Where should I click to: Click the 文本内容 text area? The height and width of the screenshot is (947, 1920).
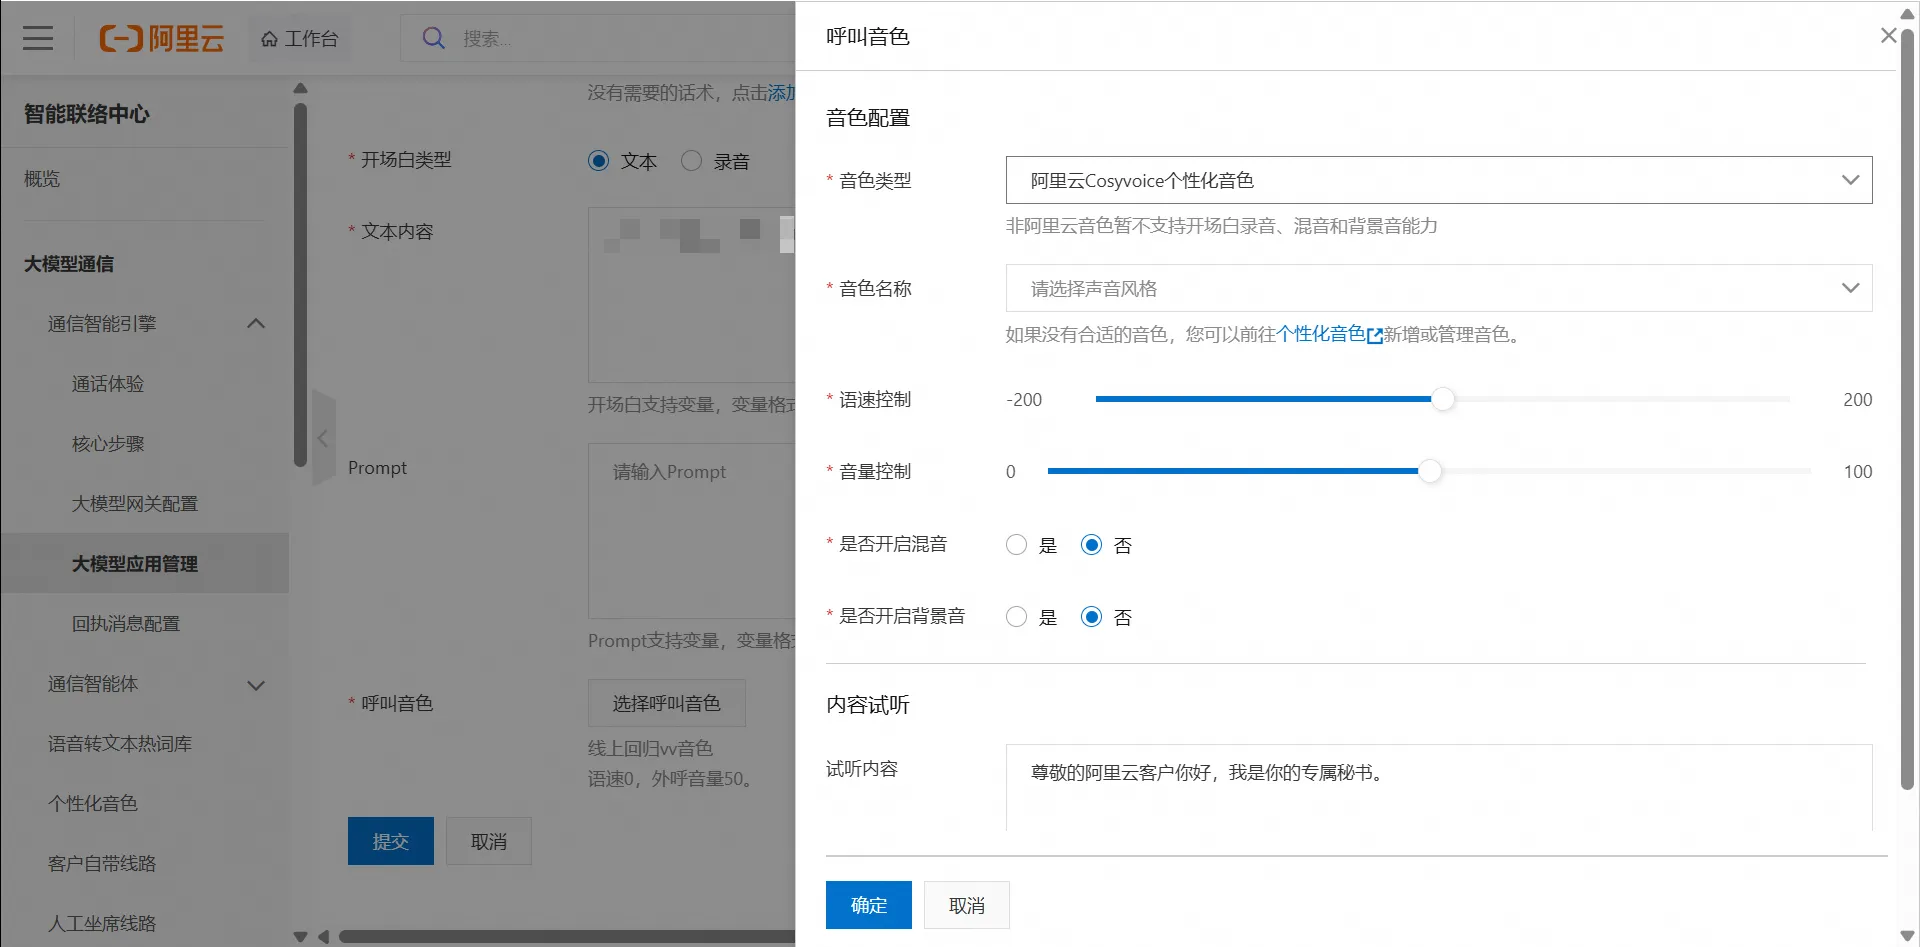(x=692, y=295)
